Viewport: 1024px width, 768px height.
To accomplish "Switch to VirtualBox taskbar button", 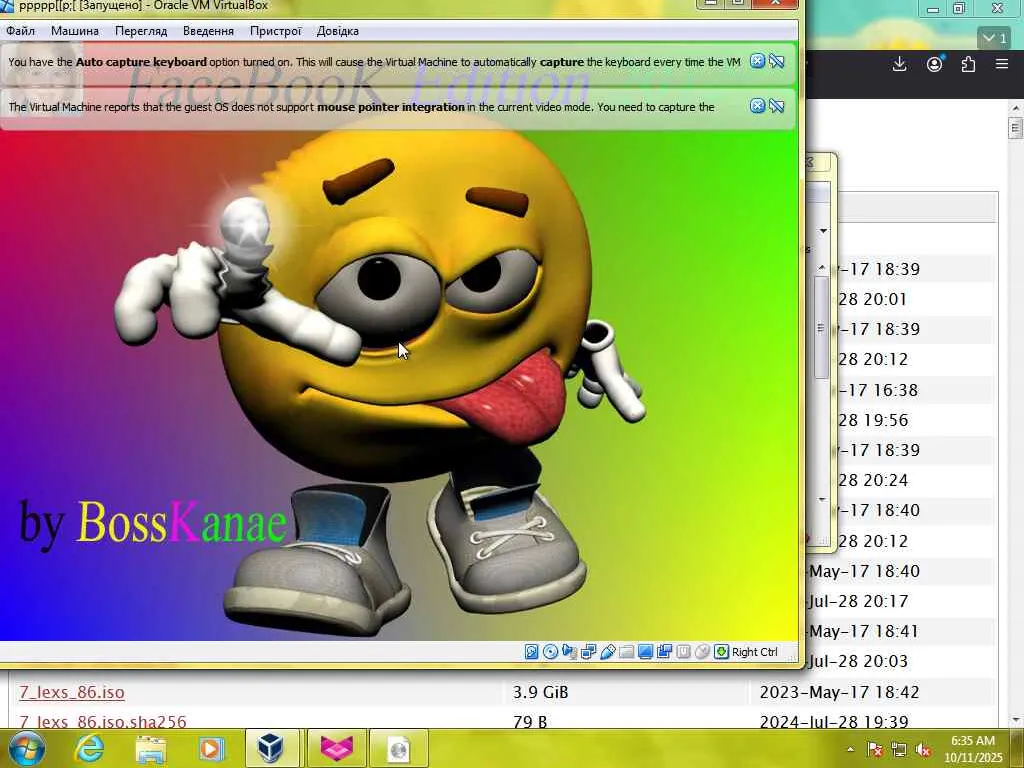I will coord(272,748).
